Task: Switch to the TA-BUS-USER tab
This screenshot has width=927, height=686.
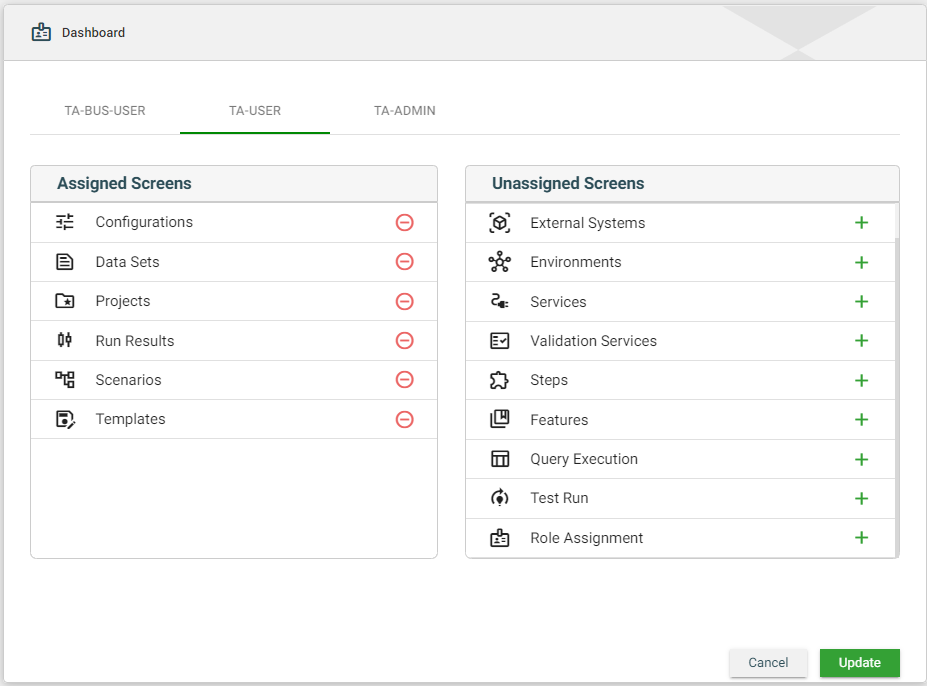Action: 105,111
